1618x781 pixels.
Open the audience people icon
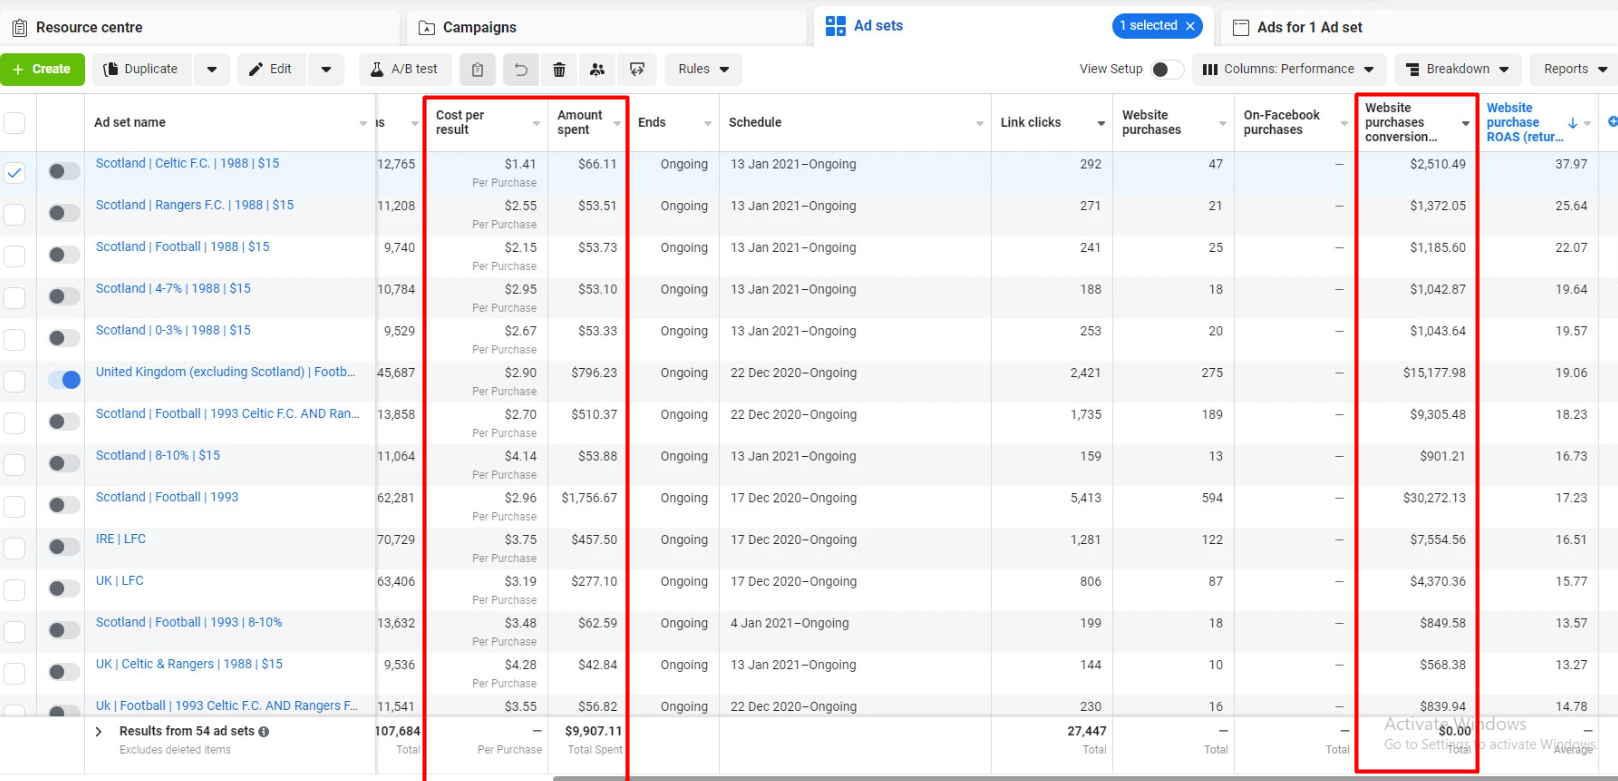pos(597,70)
